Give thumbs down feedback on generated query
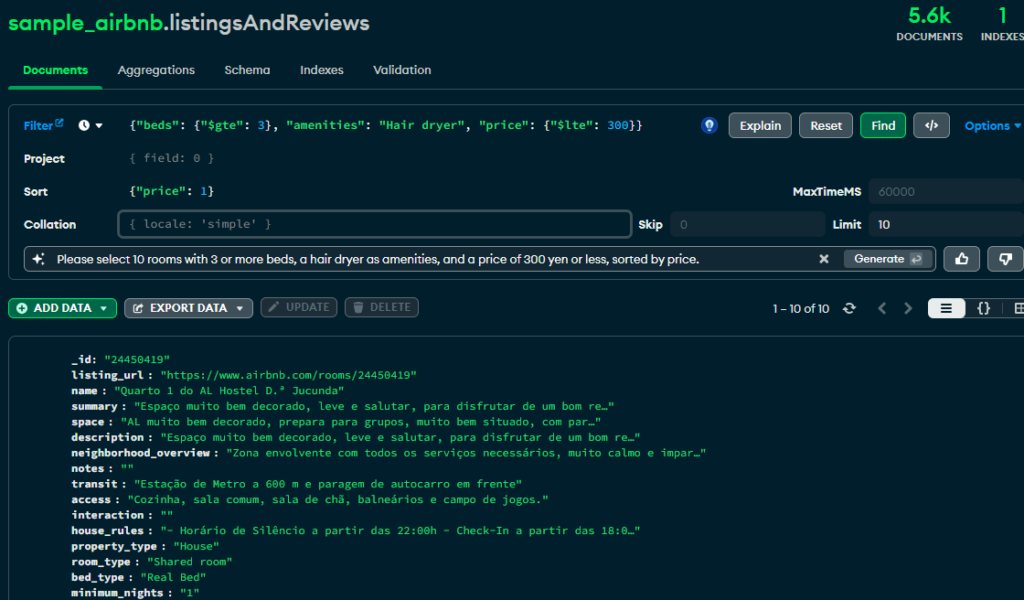Screen dimensions: 1024x600 pos(1005,259)
